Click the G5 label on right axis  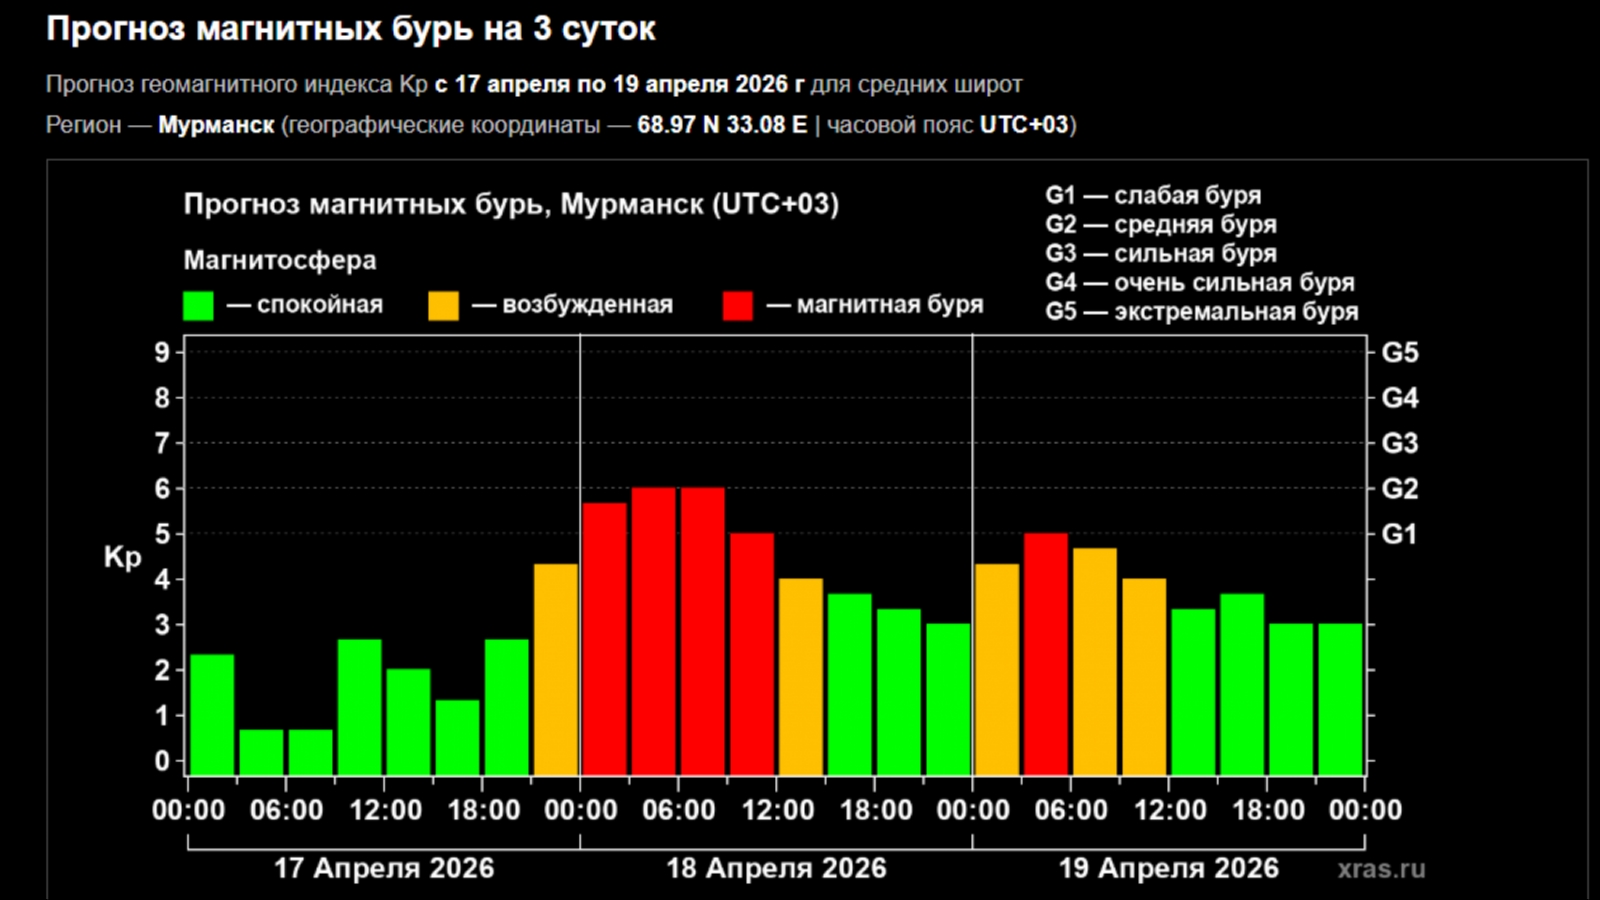[x=1399, y=353]
